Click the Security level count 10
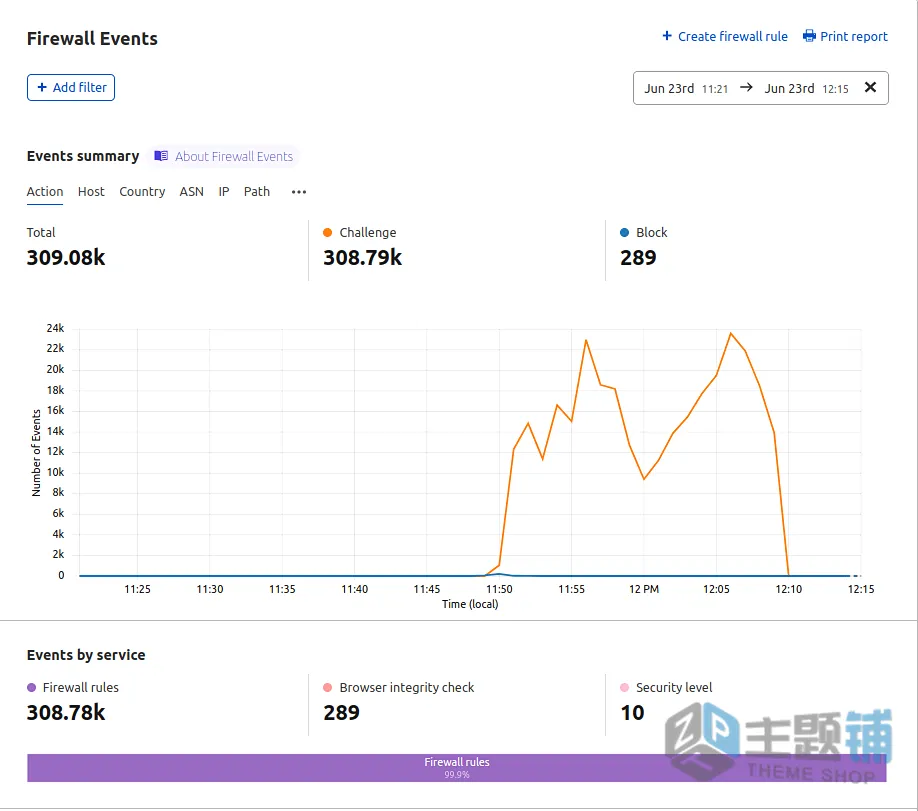The height and width of the screenshot is (811, 918). click(632, 713)
